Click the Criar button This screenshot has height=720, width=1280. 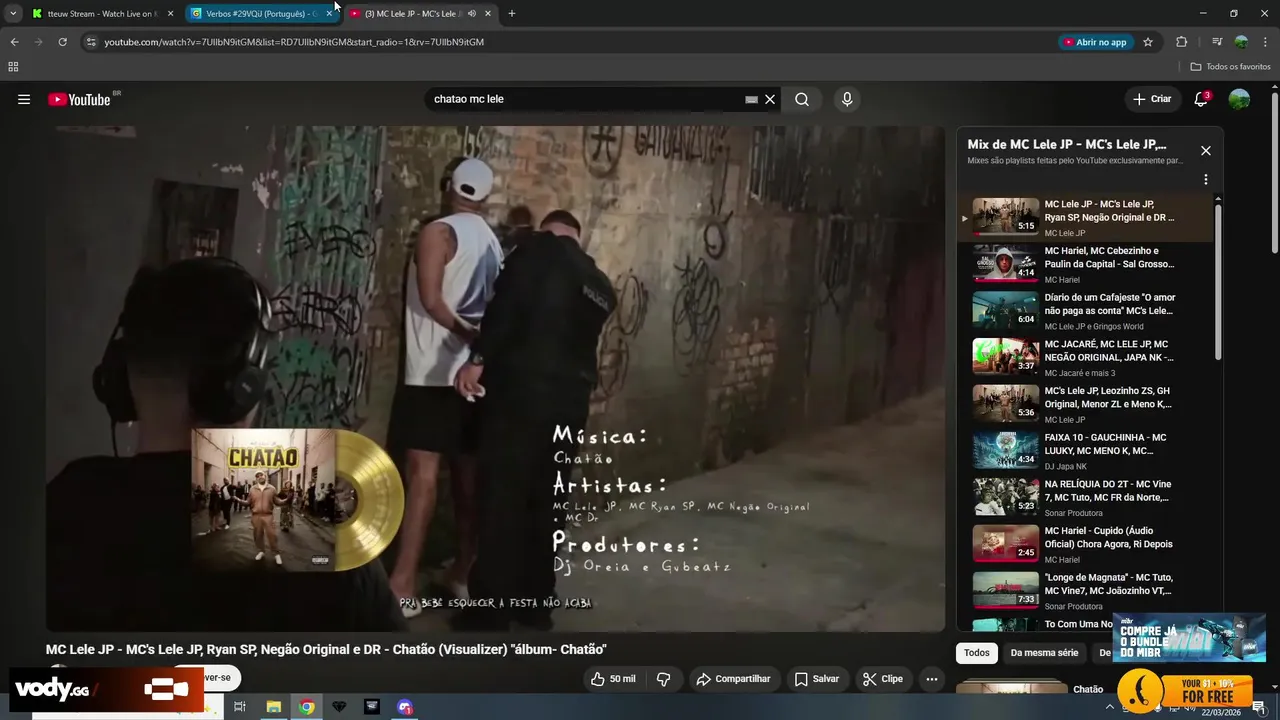(1151, 99)
